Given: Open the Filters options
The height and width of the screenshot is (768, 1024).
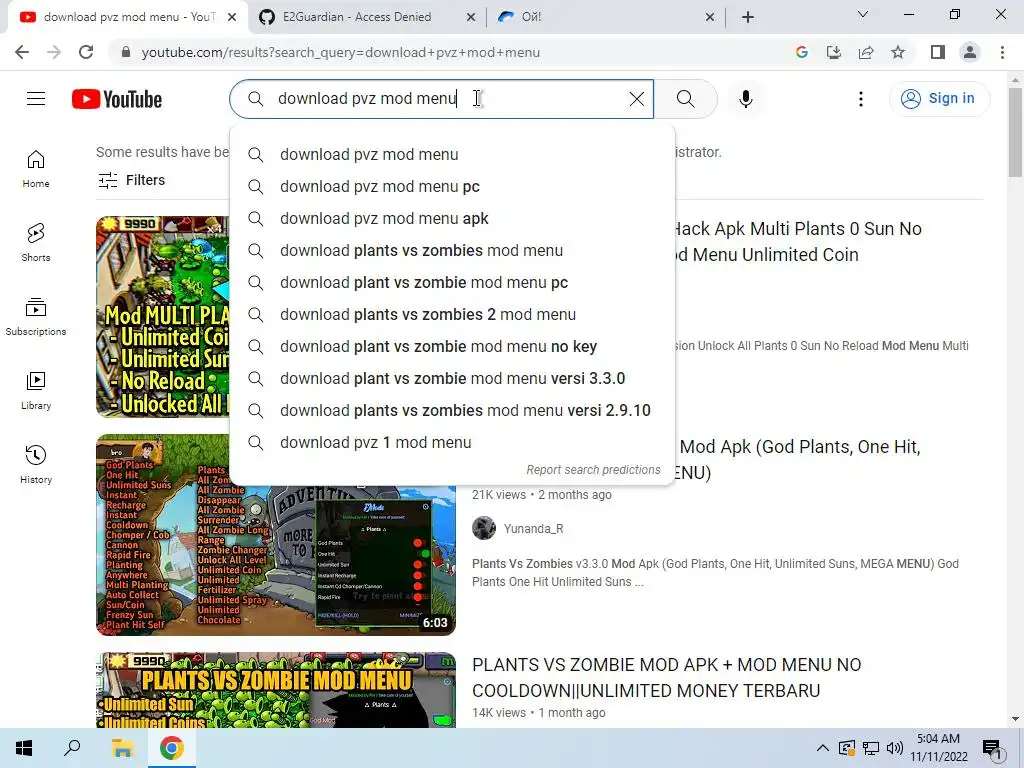Looking at the screenshot, I should tap(131, 180).
